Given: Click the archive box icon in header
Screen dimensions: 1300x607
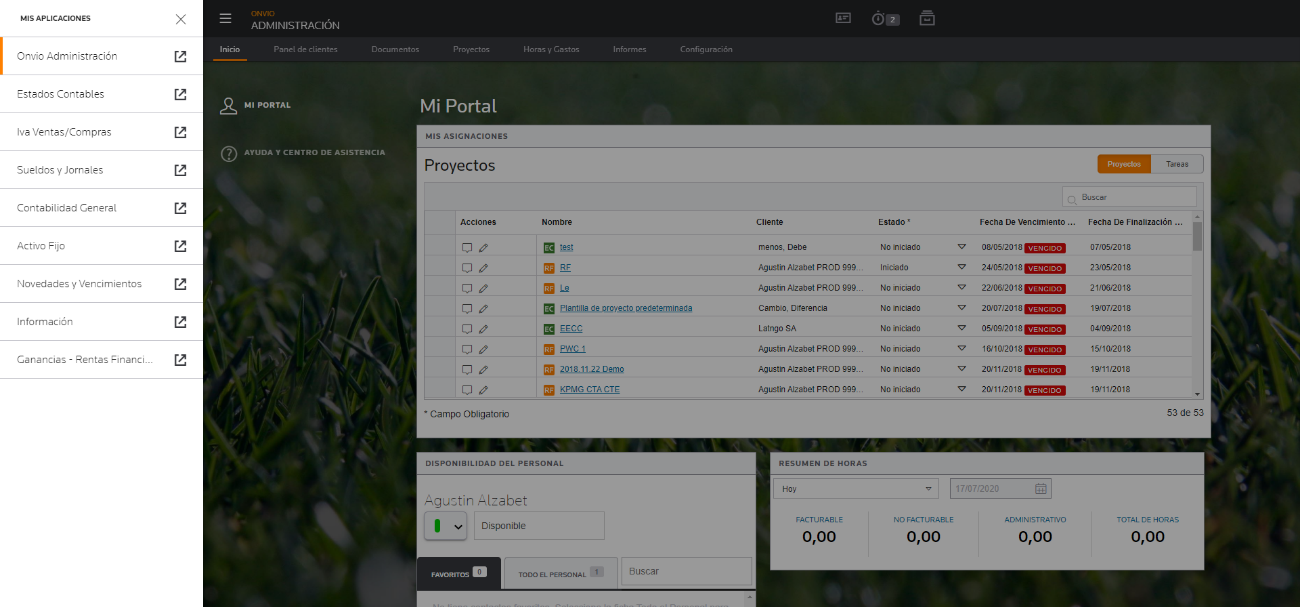Looking at the screenshot, I should coord(927,18).
